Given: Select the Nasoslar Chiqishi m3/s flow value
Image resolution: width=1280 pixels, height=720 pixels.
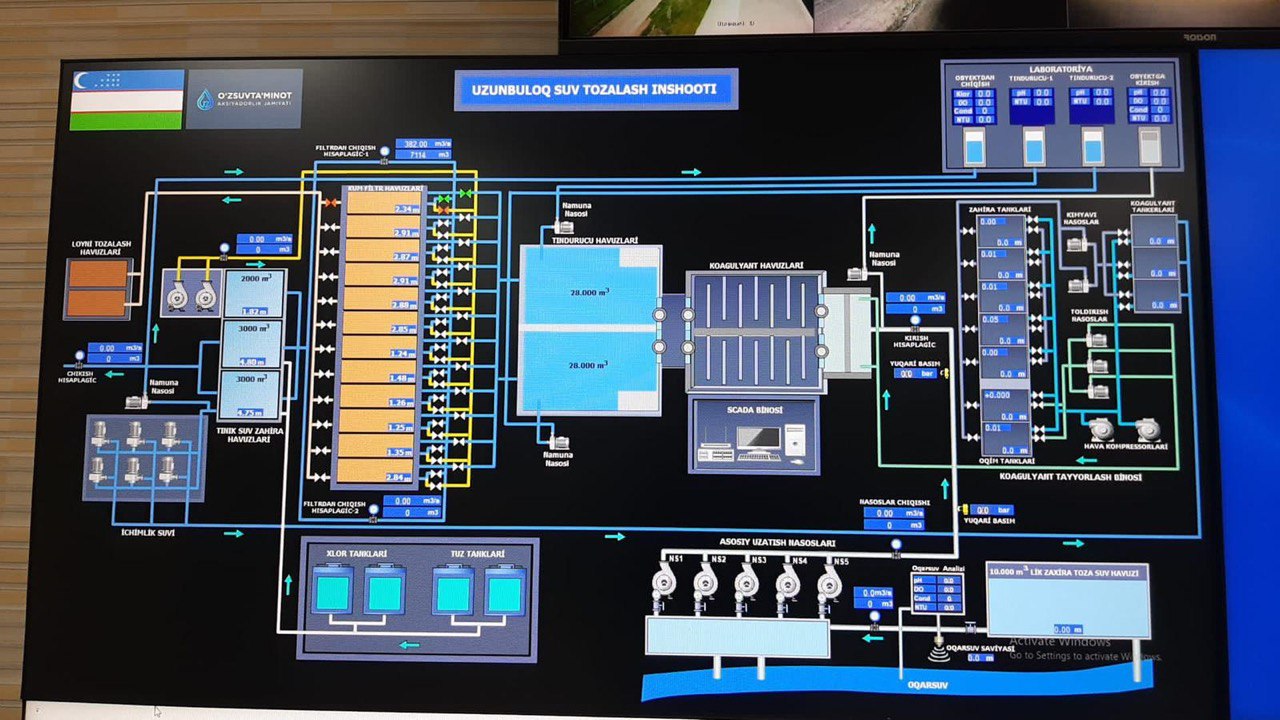Looking at the screenshot, I should (x=895, y=513).
